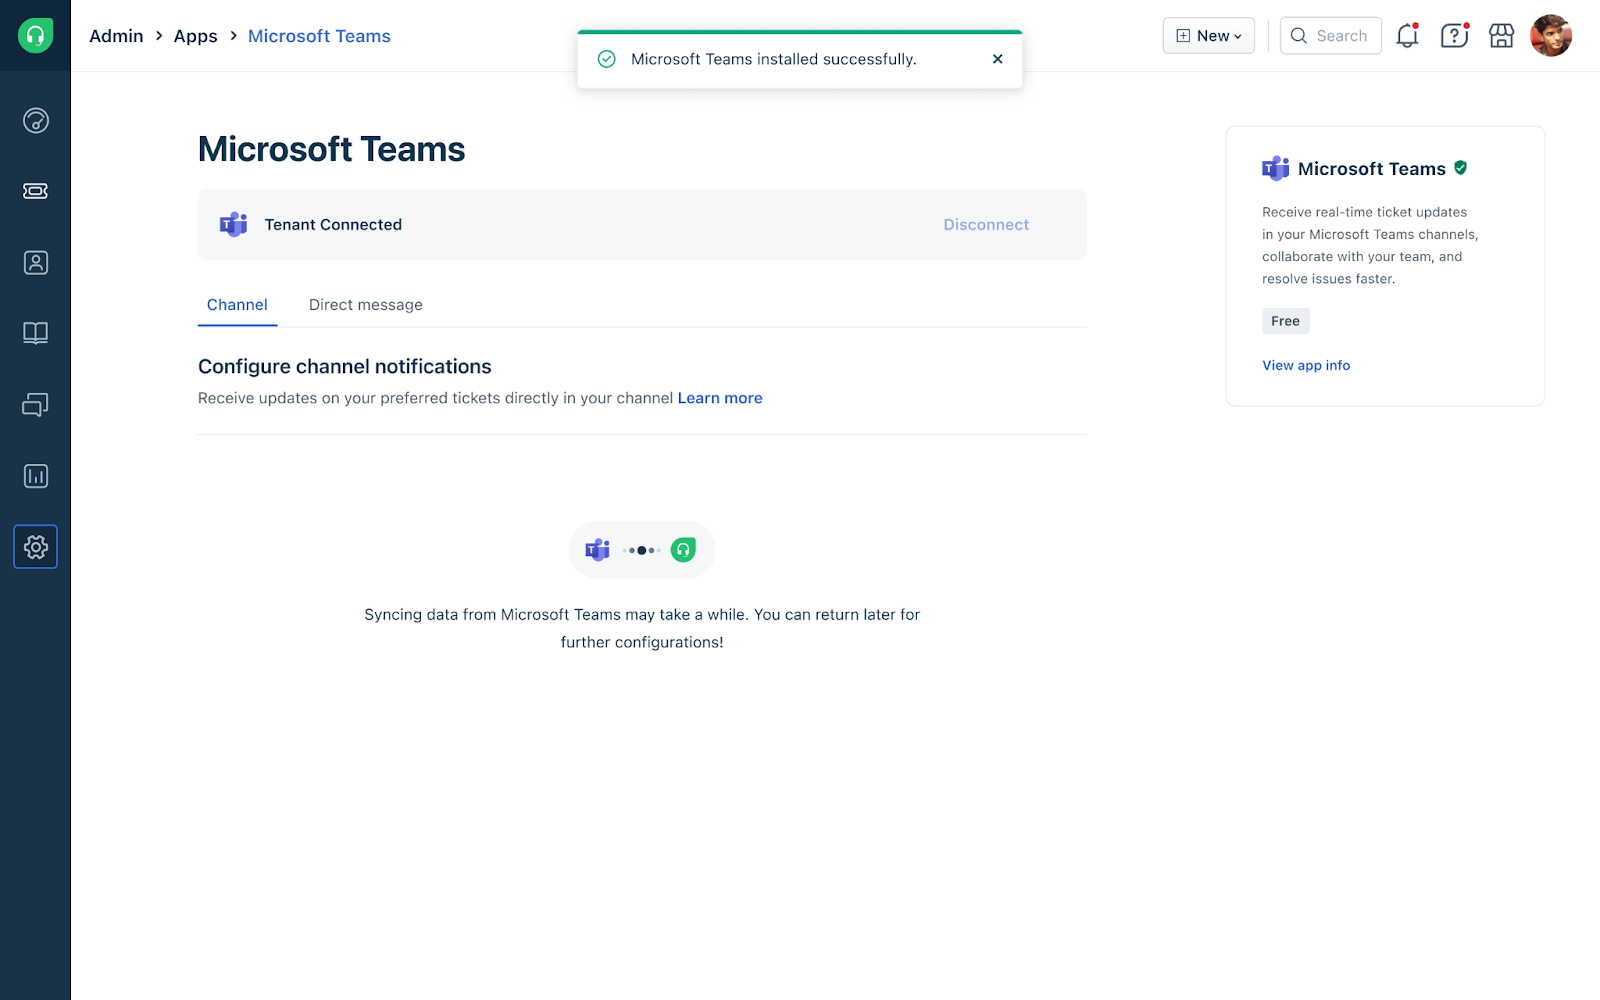Open View app info link
Viewport: 1600px width, 1000px height.
tap(1306, 366)
